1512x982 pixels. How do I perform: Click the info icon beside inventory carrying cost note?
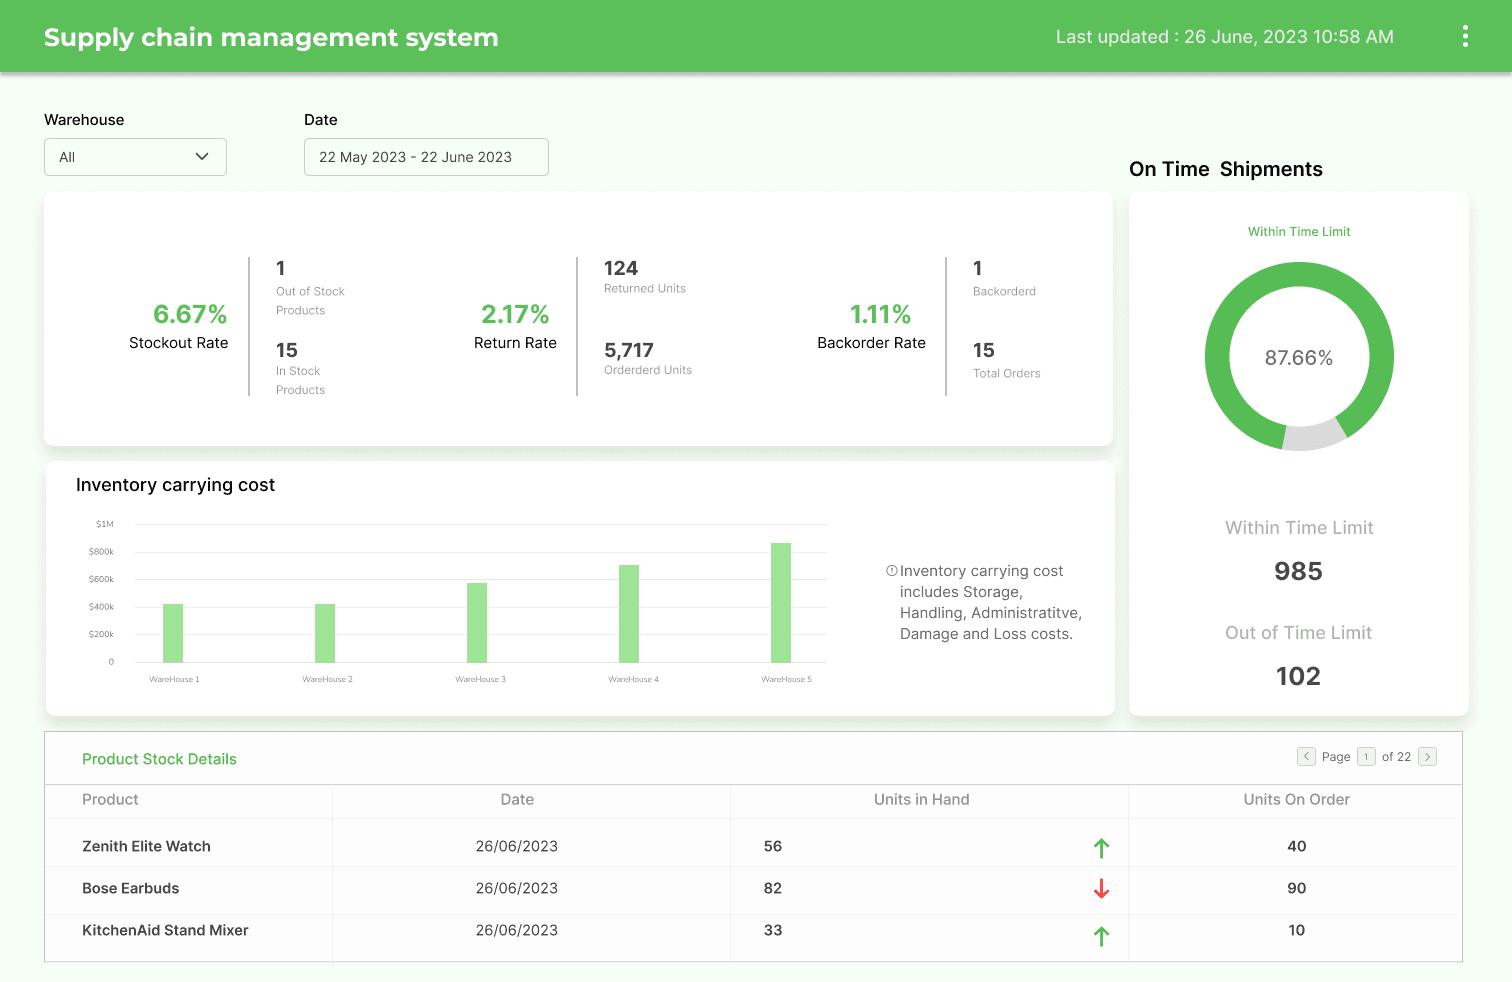891,570
